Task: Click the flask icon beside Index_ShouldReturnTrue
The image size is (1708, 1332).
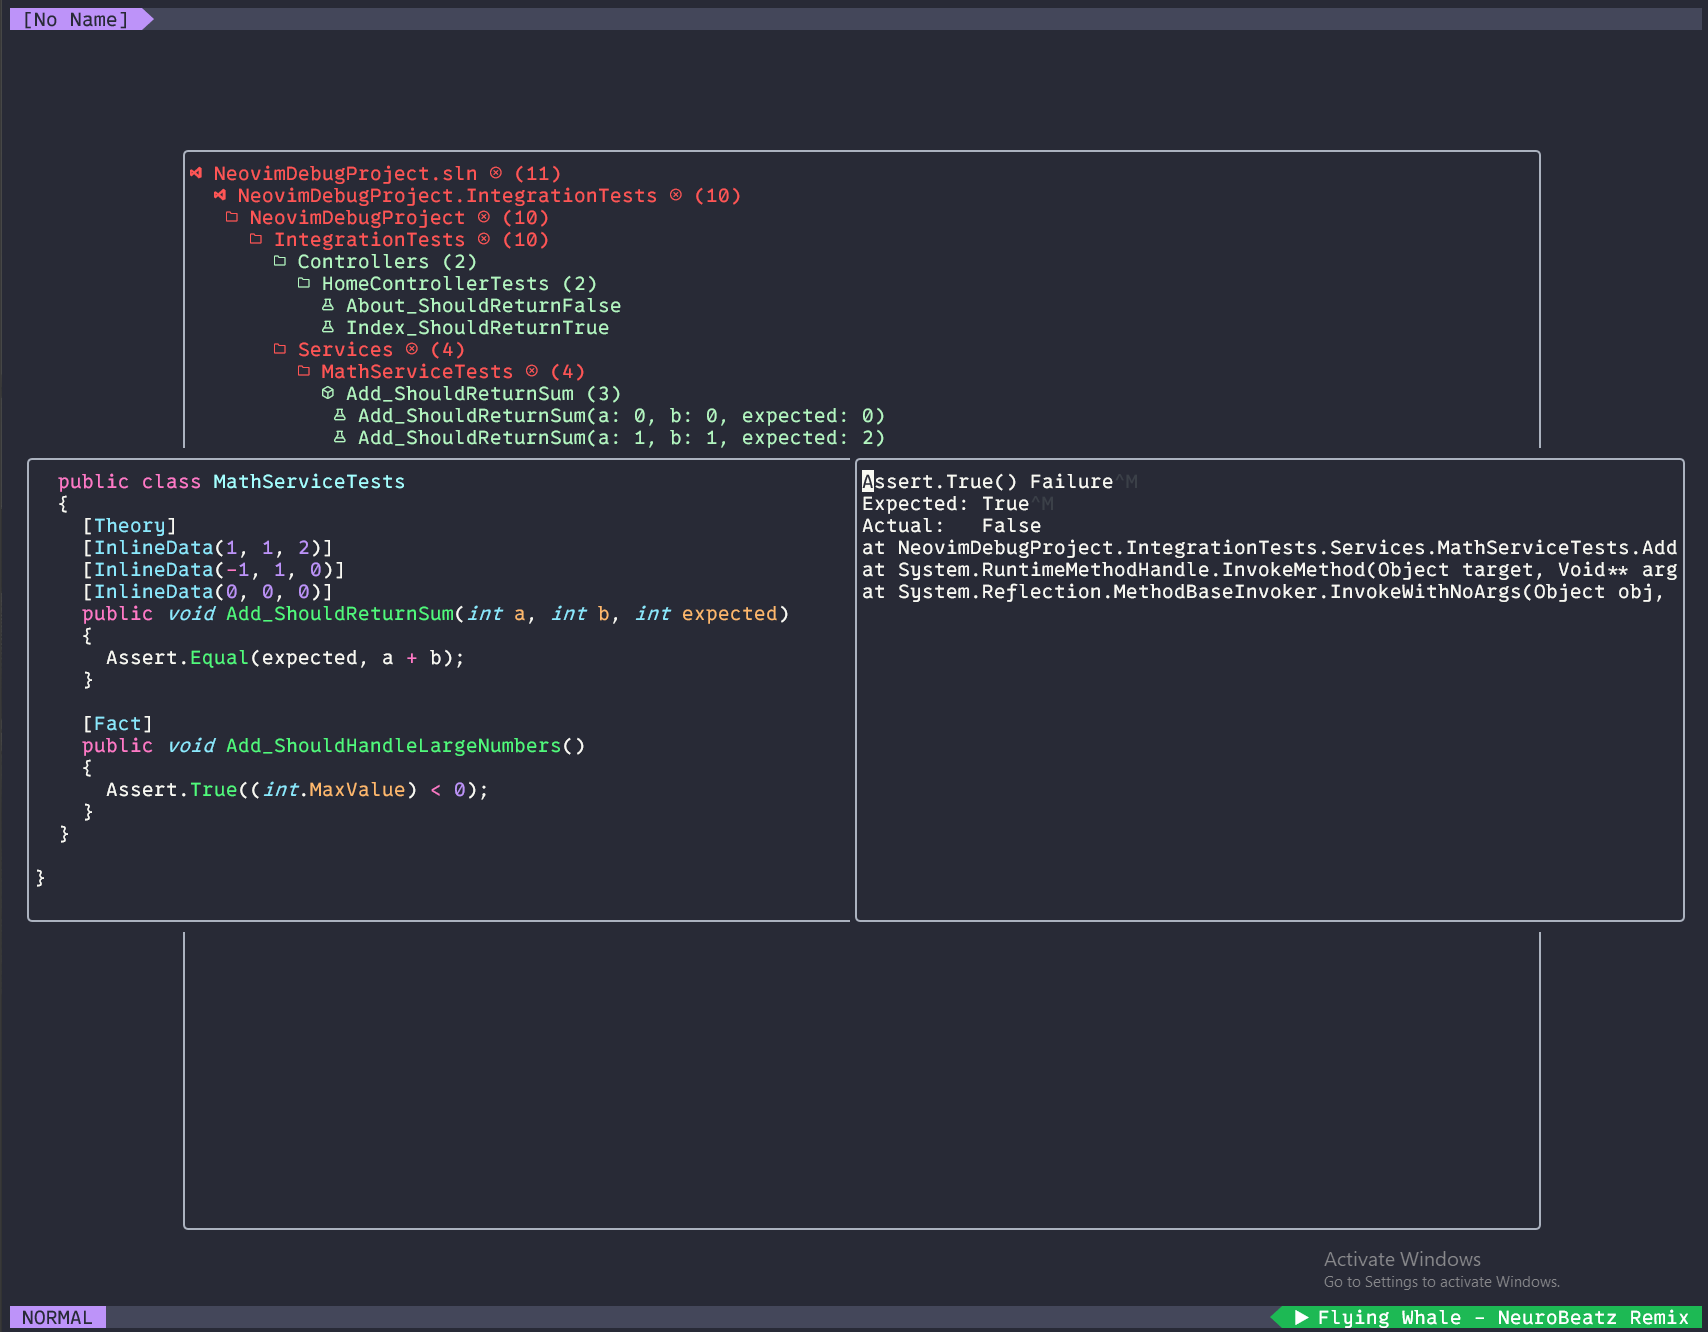Action: (328, 327)
